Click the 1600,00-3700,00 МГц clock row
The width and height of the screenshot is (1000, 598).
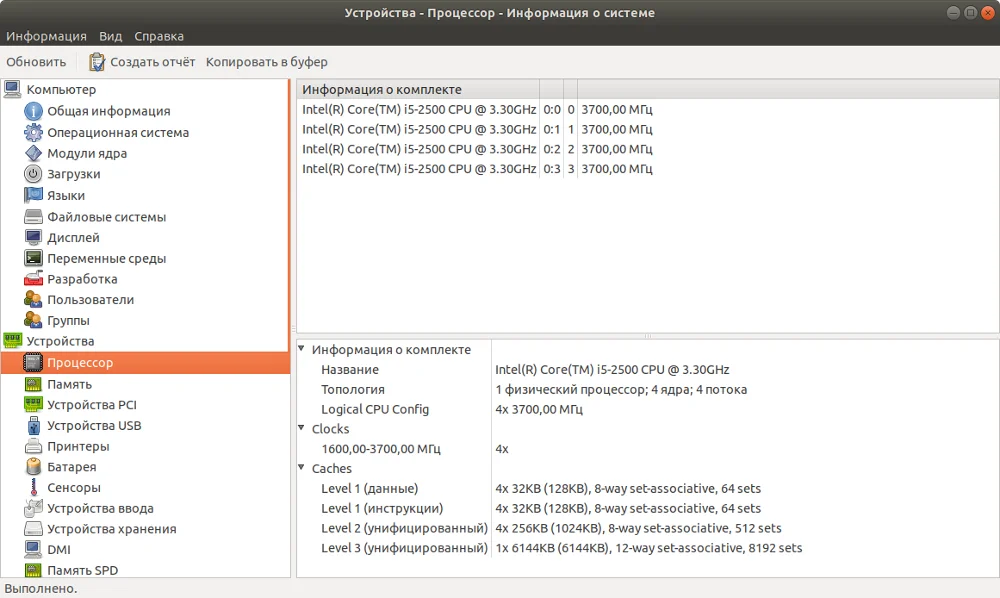coord(648,449)
